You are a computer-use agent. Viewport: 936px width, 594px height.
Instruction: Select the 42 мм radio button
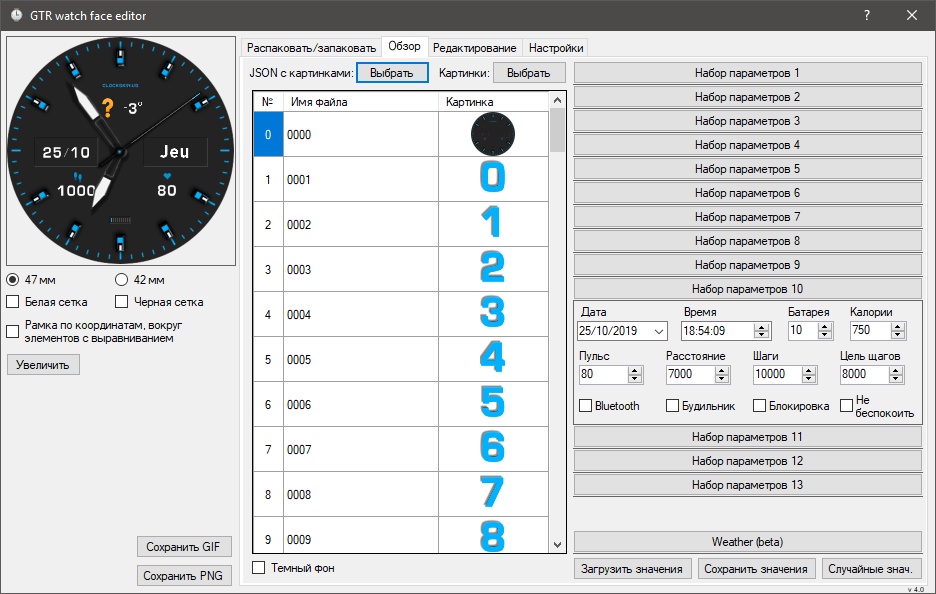pos(122,280)
